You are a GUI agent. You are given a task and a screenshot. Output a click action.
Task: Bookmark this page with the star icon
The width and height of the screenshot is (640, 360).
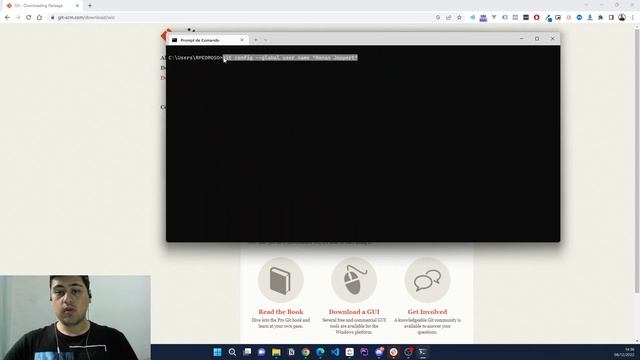pos(459,18)
